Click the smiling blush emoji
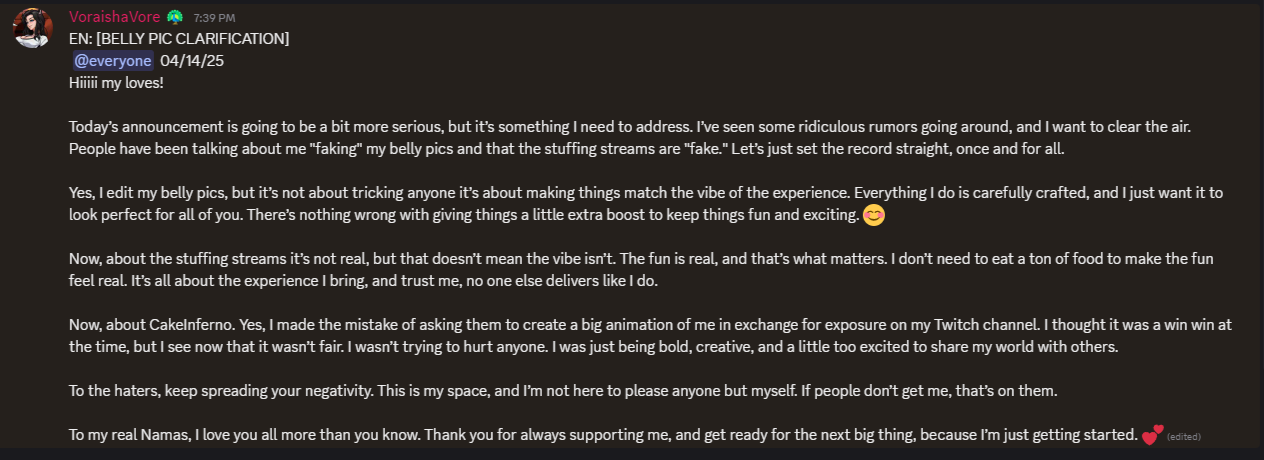Screen dimensions: 1264x460 [874, 215]
